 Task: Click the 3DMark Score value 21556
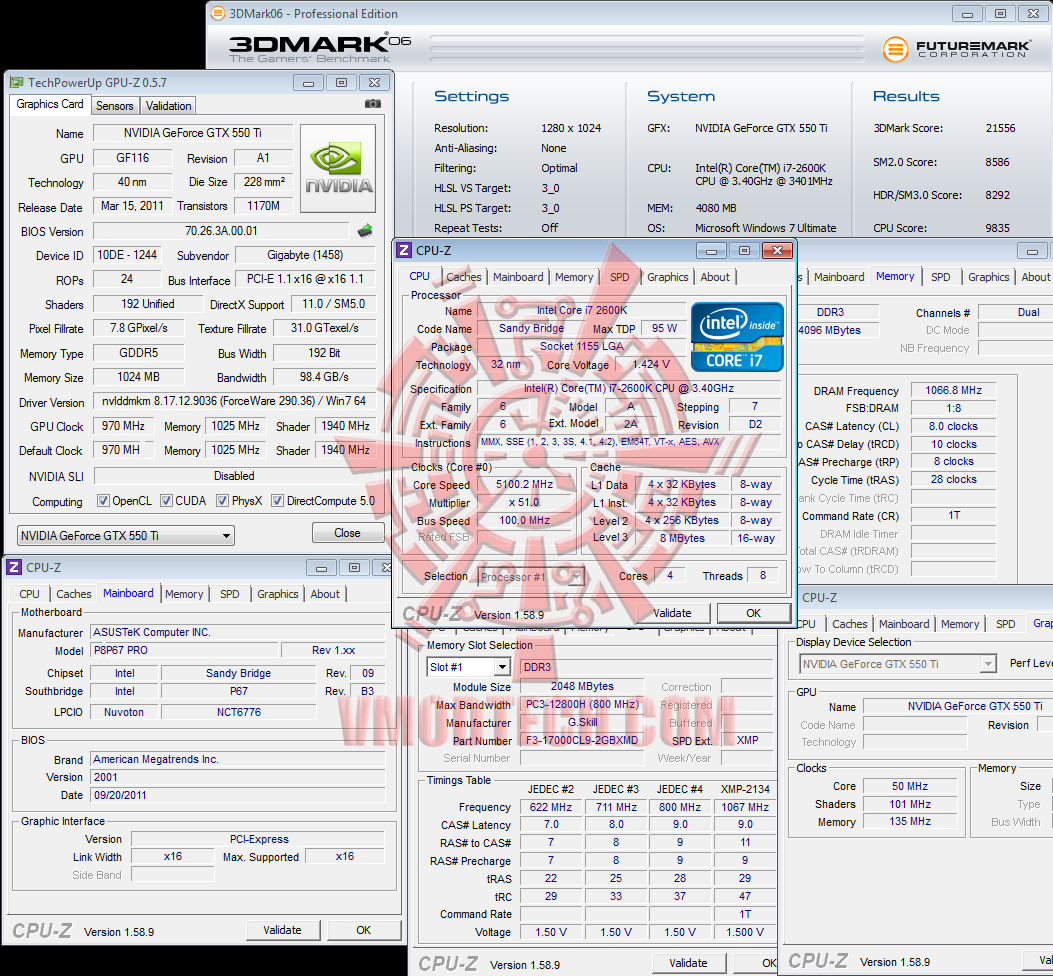click(x=1000, y=128)
